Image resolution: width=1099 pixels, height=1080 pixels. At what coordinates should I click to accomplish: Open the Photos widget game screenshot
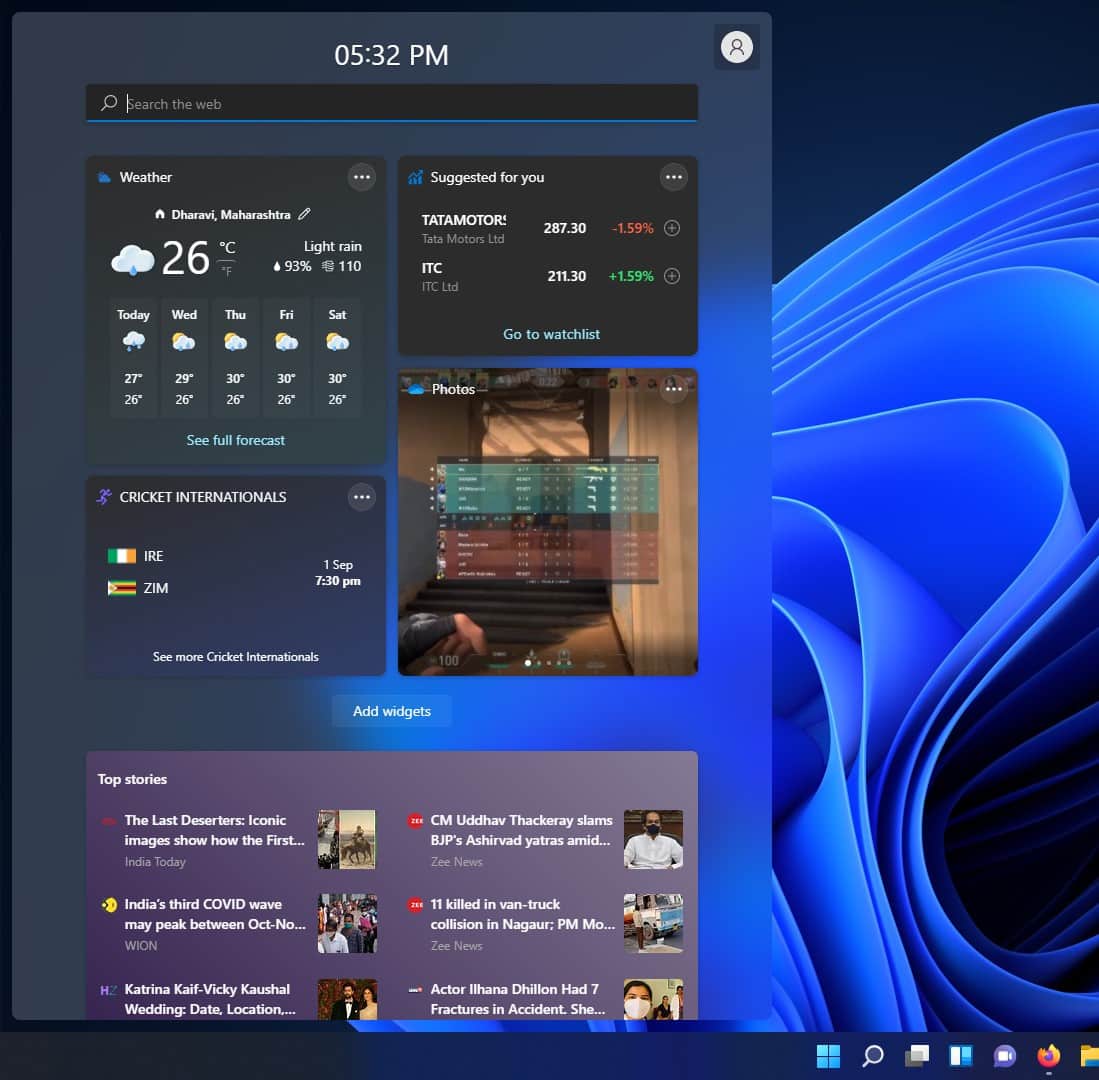point(547,522)
